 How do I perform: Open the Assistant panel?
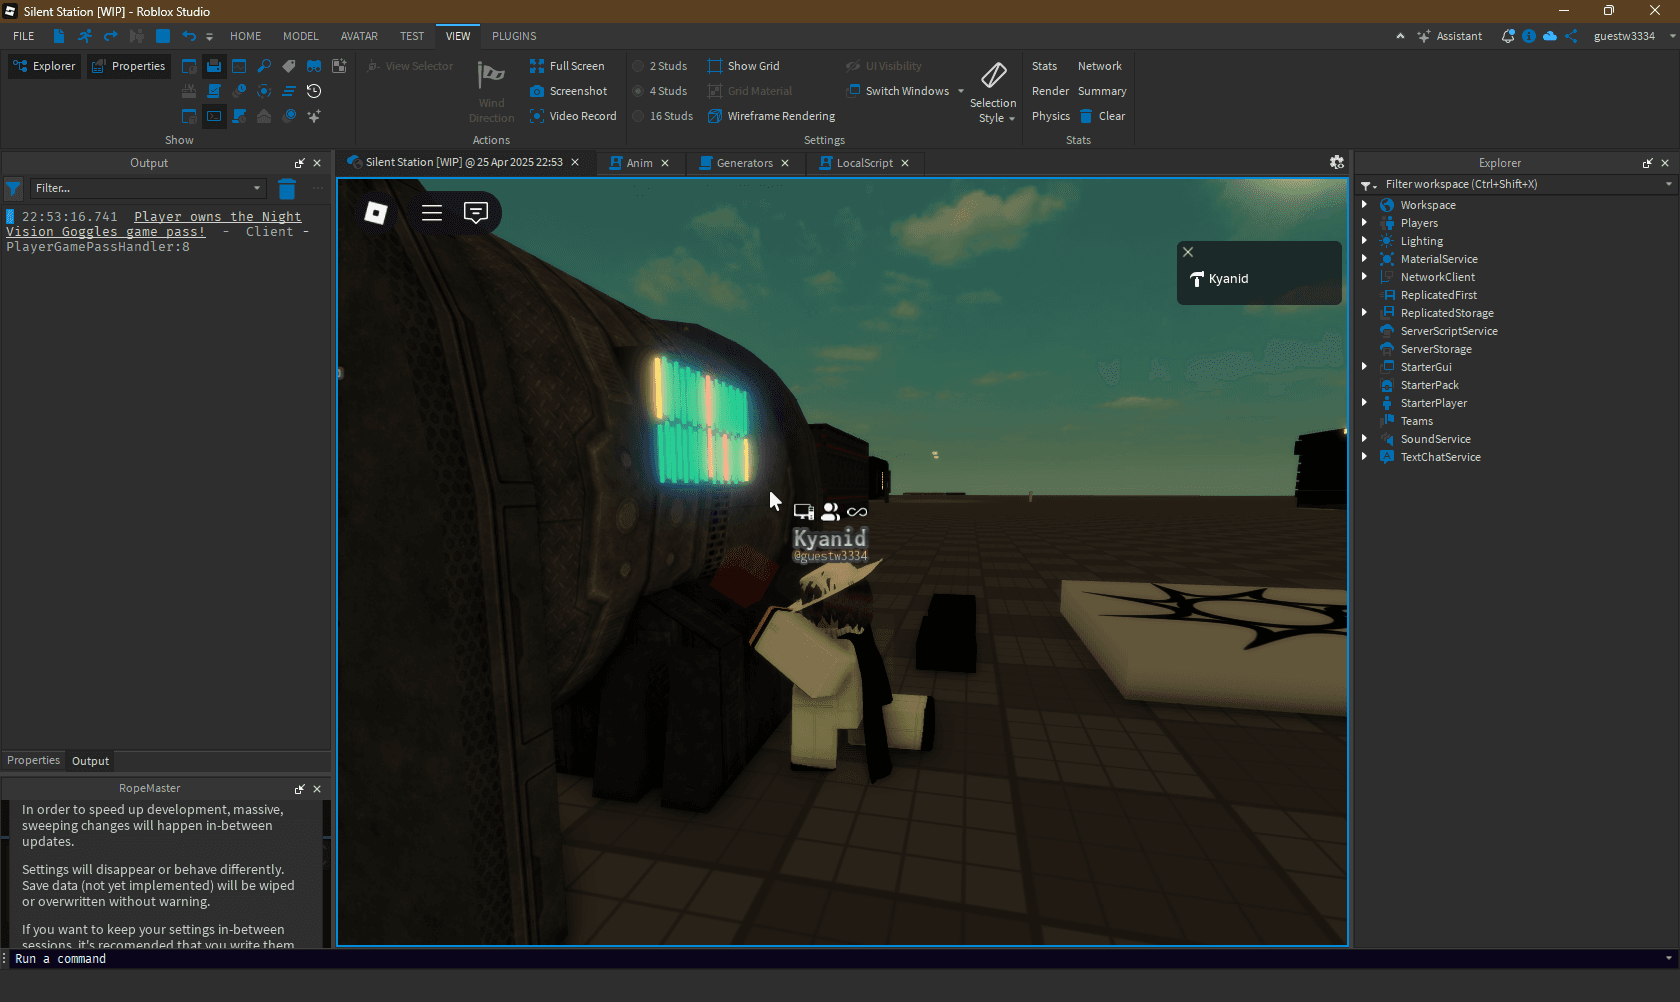pos(1449,36)
